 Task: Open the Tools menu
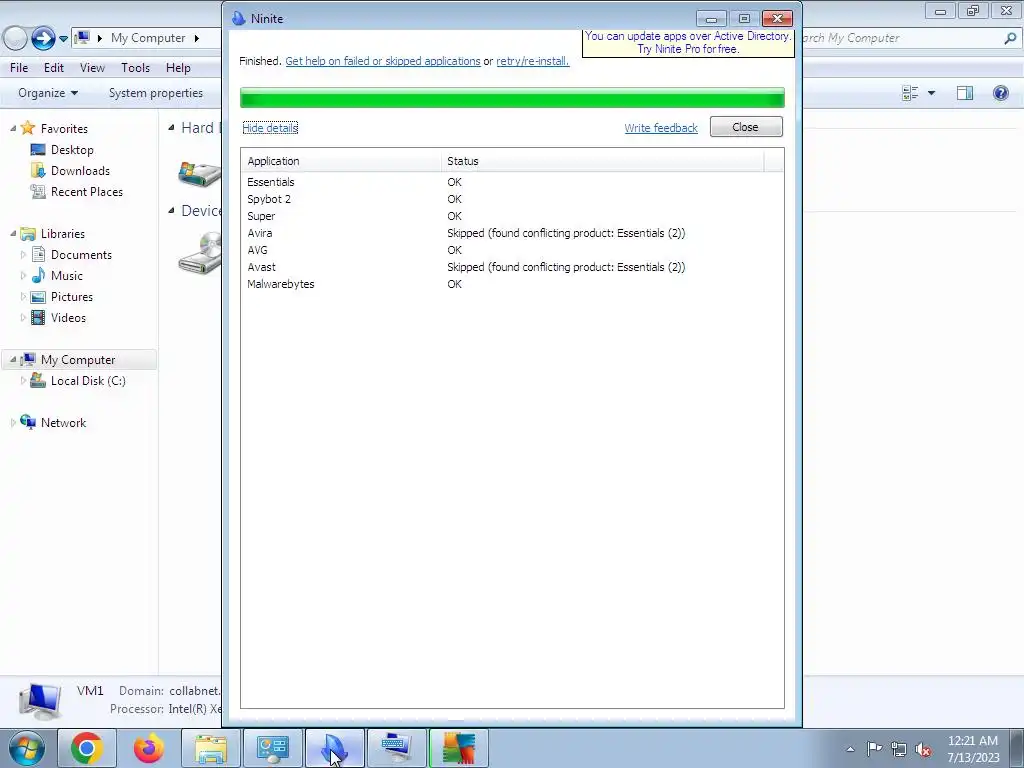pos(135,67)
